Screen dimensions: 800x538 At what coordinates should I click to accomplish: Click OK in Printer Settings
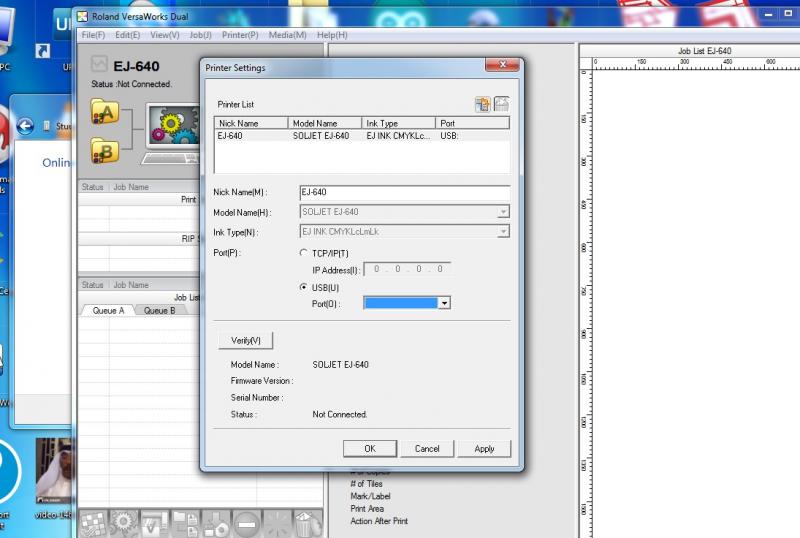click(x=370, y=449)
